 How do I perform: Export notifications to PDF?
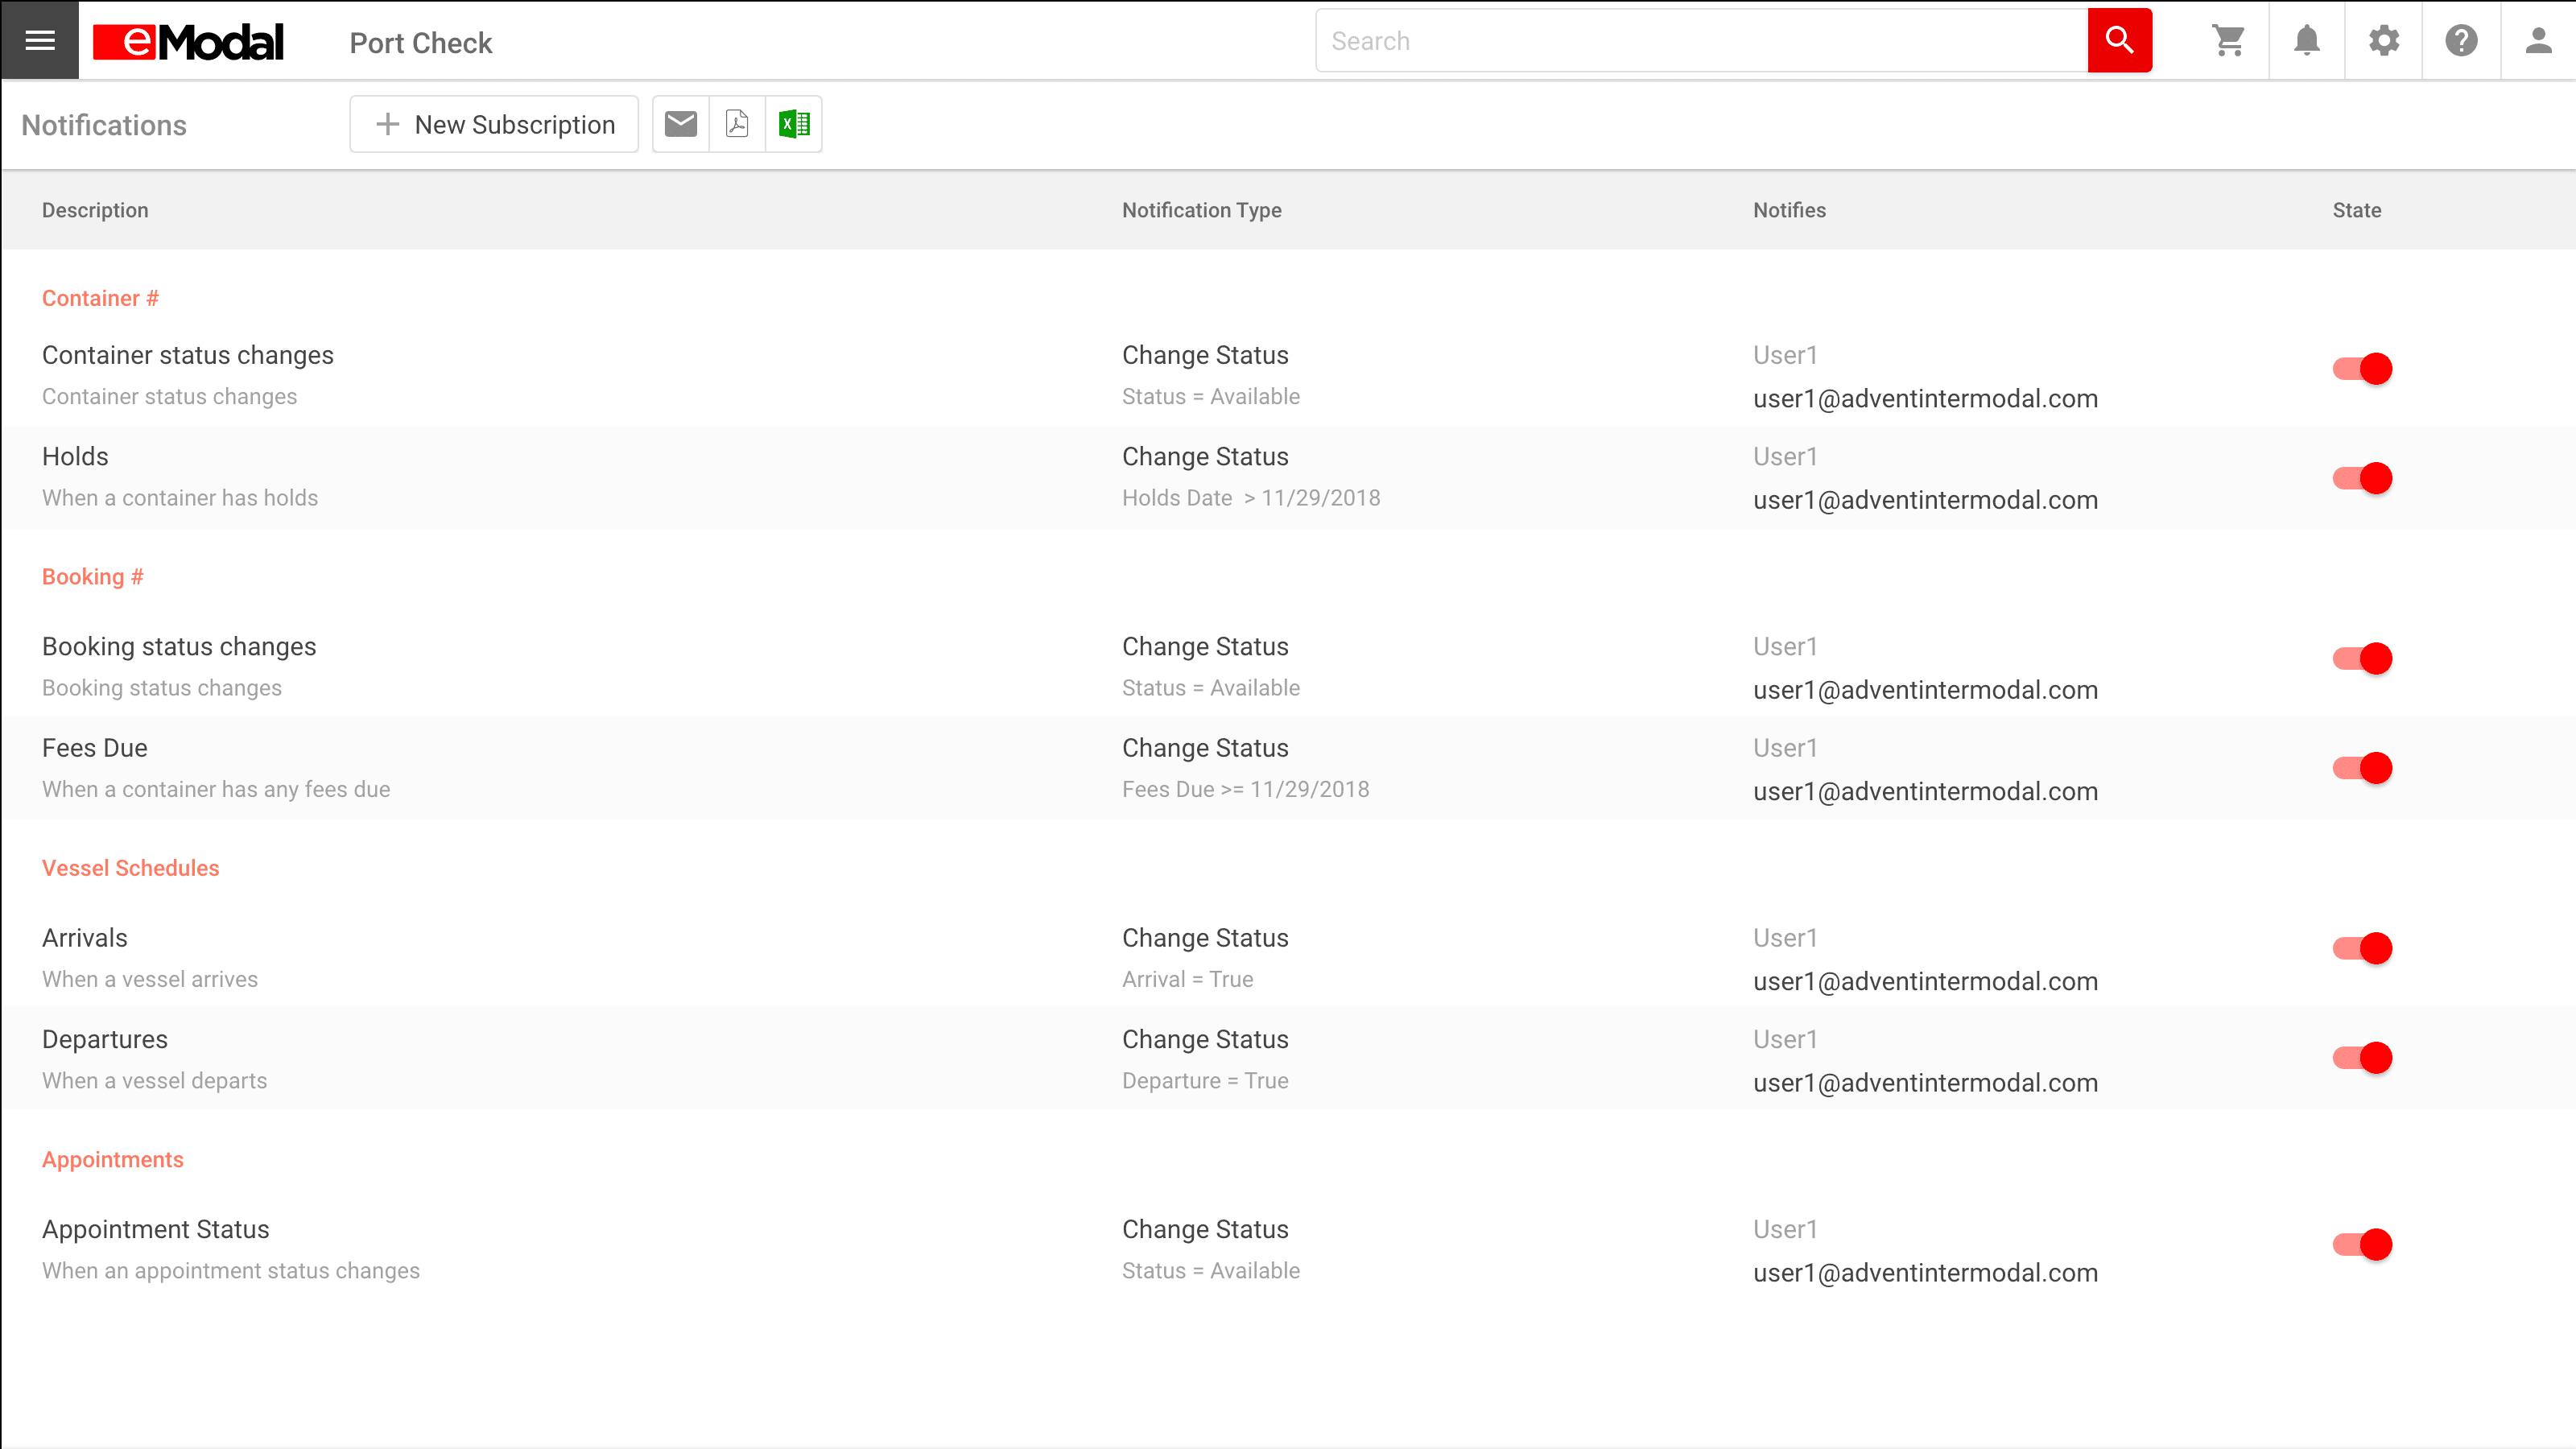click(737, 124)
